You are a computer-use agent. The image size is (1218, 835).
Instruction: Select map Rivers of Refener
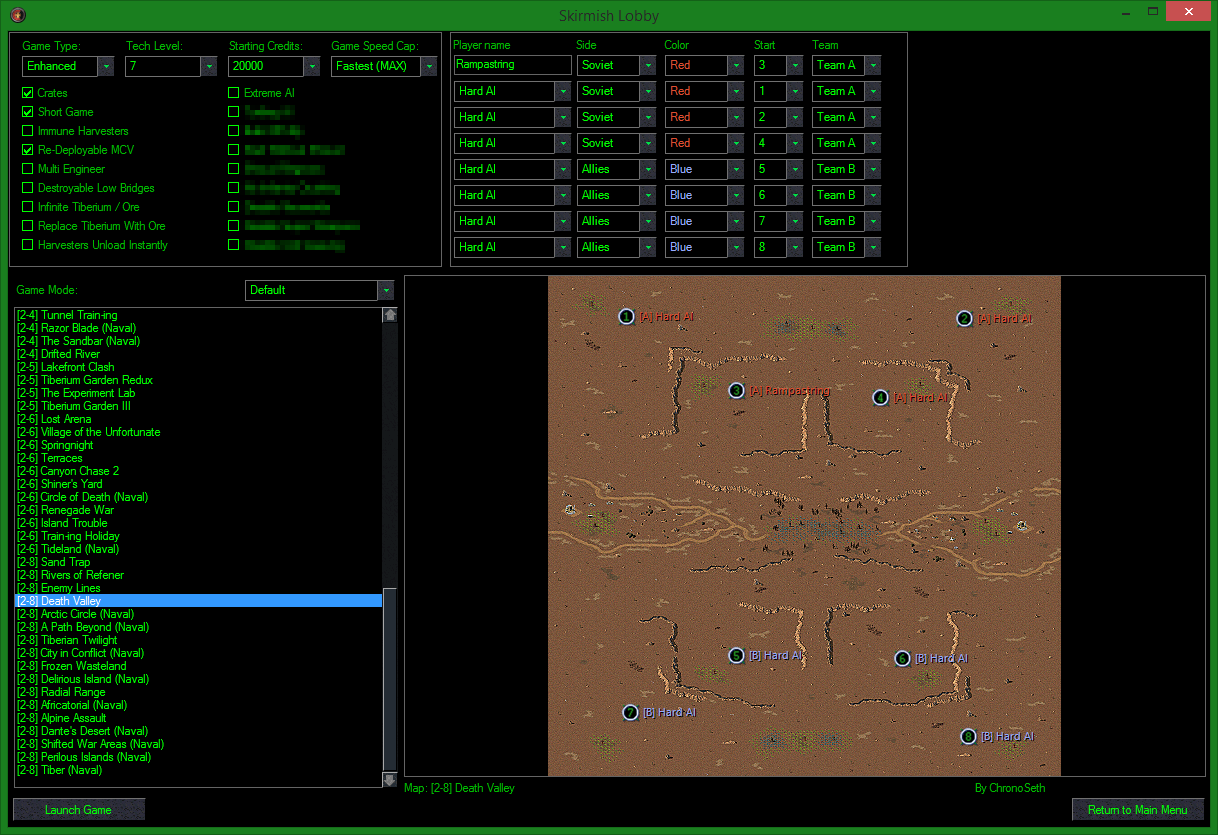198,575
